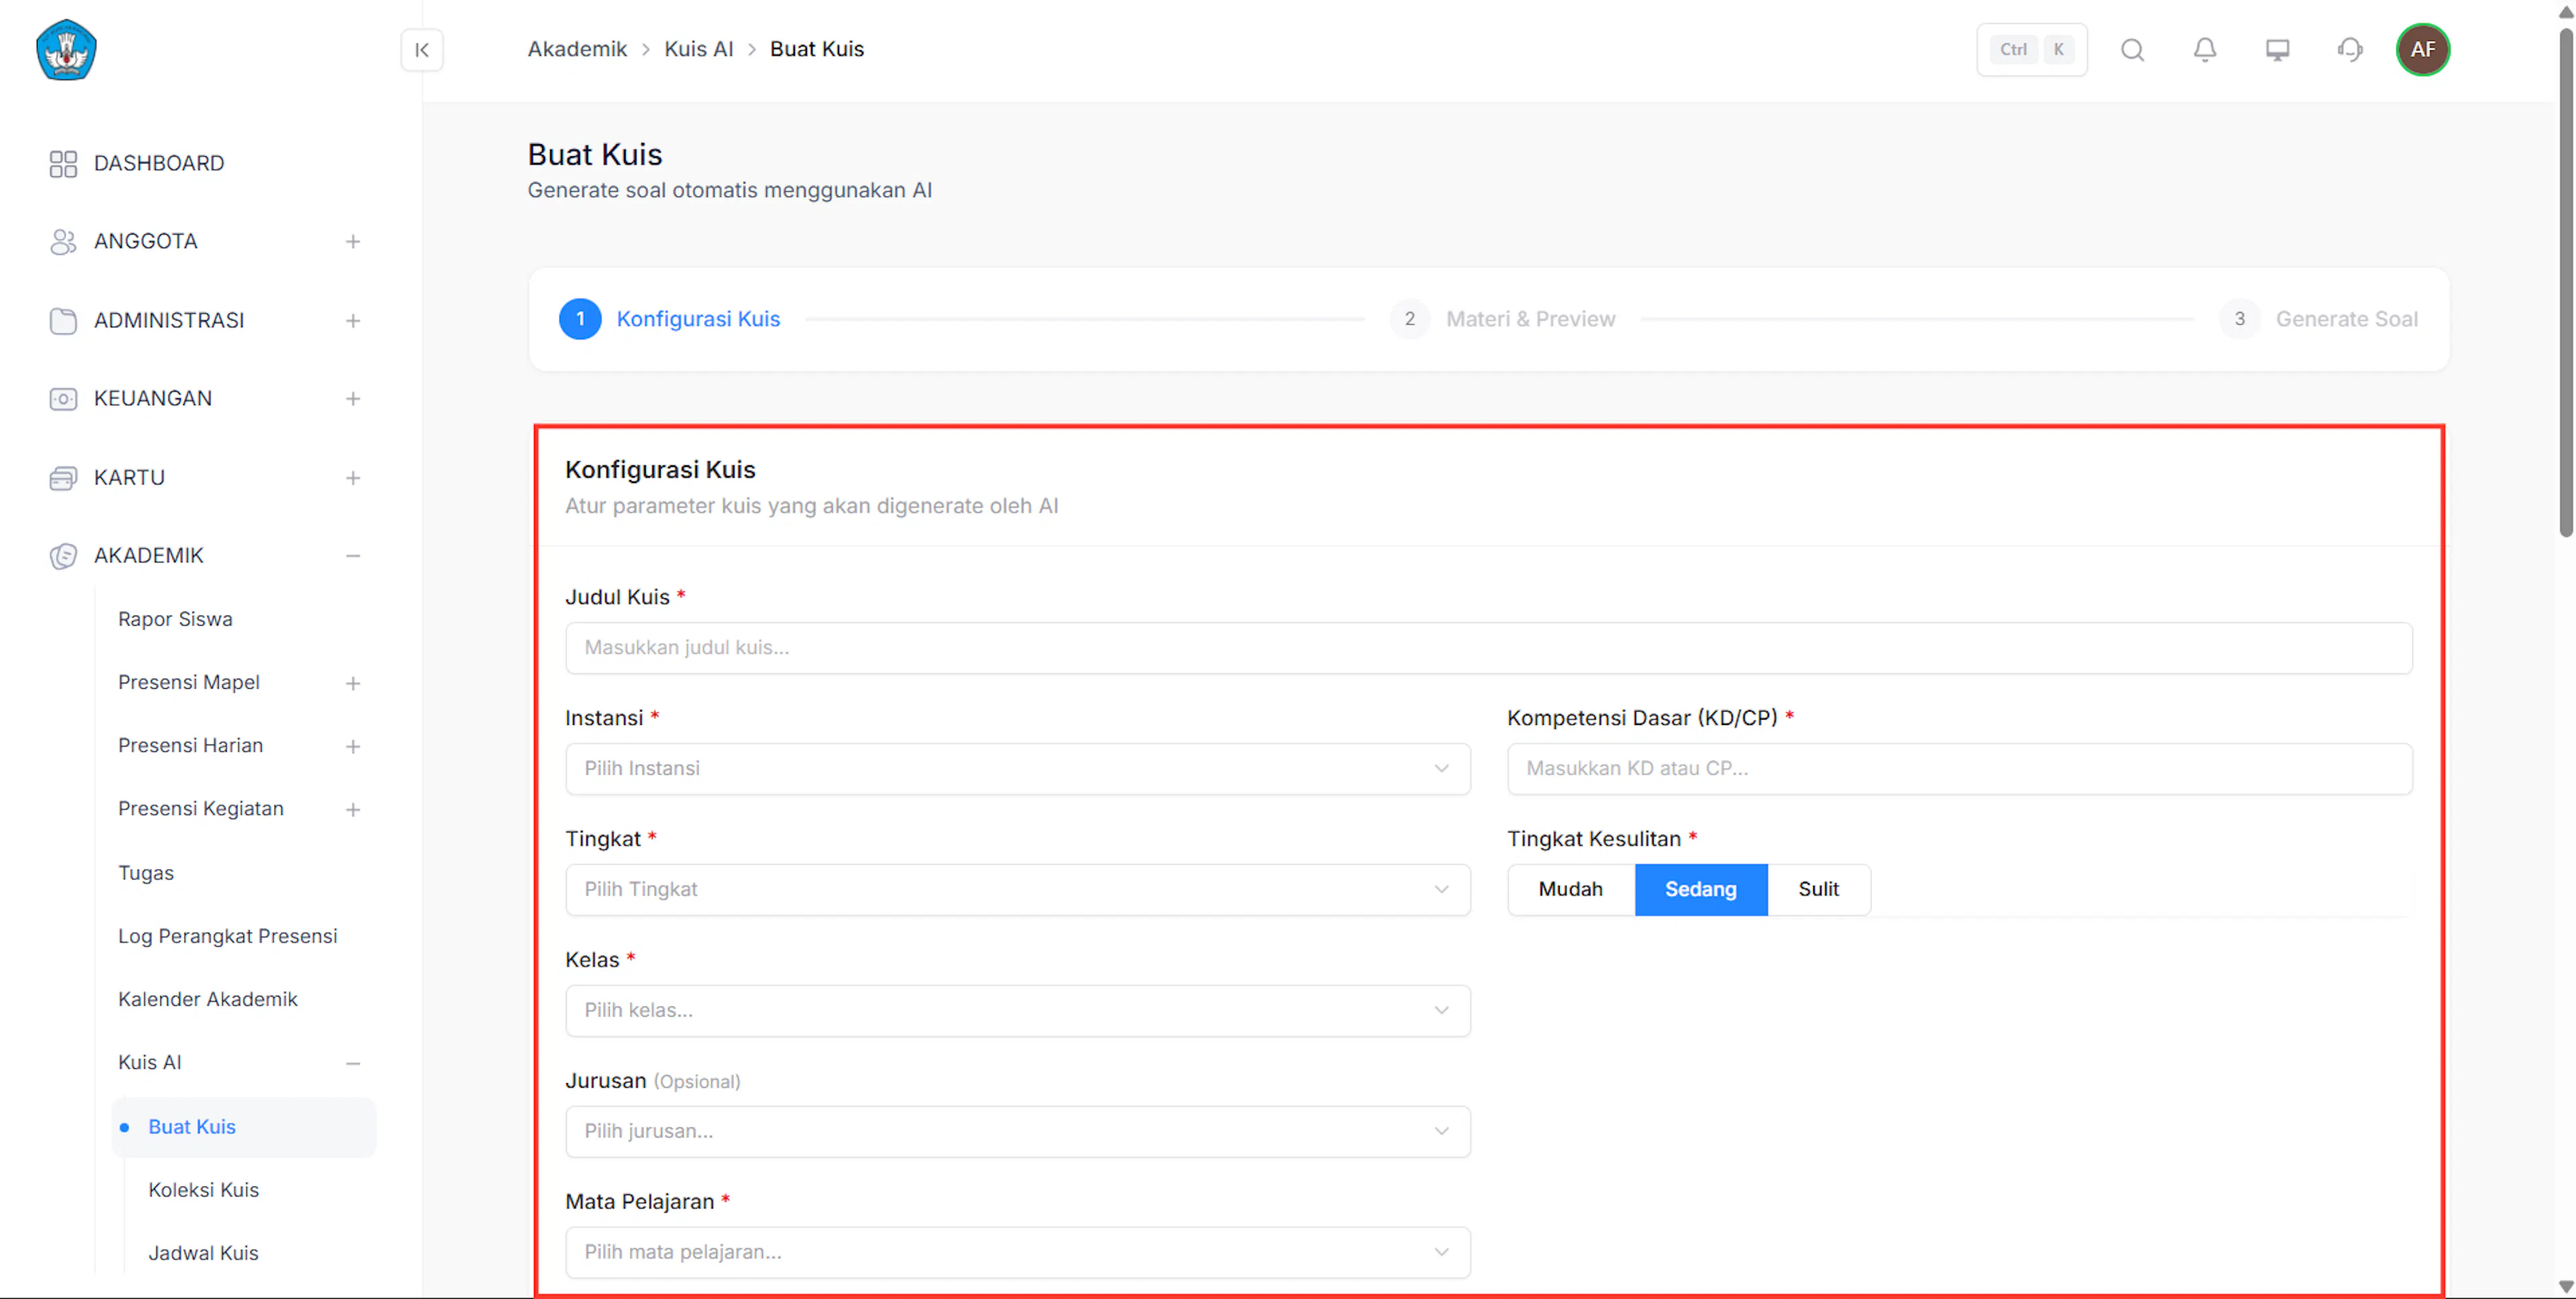
Task: Select Sedang difficulty
Action: (1700, 889)
